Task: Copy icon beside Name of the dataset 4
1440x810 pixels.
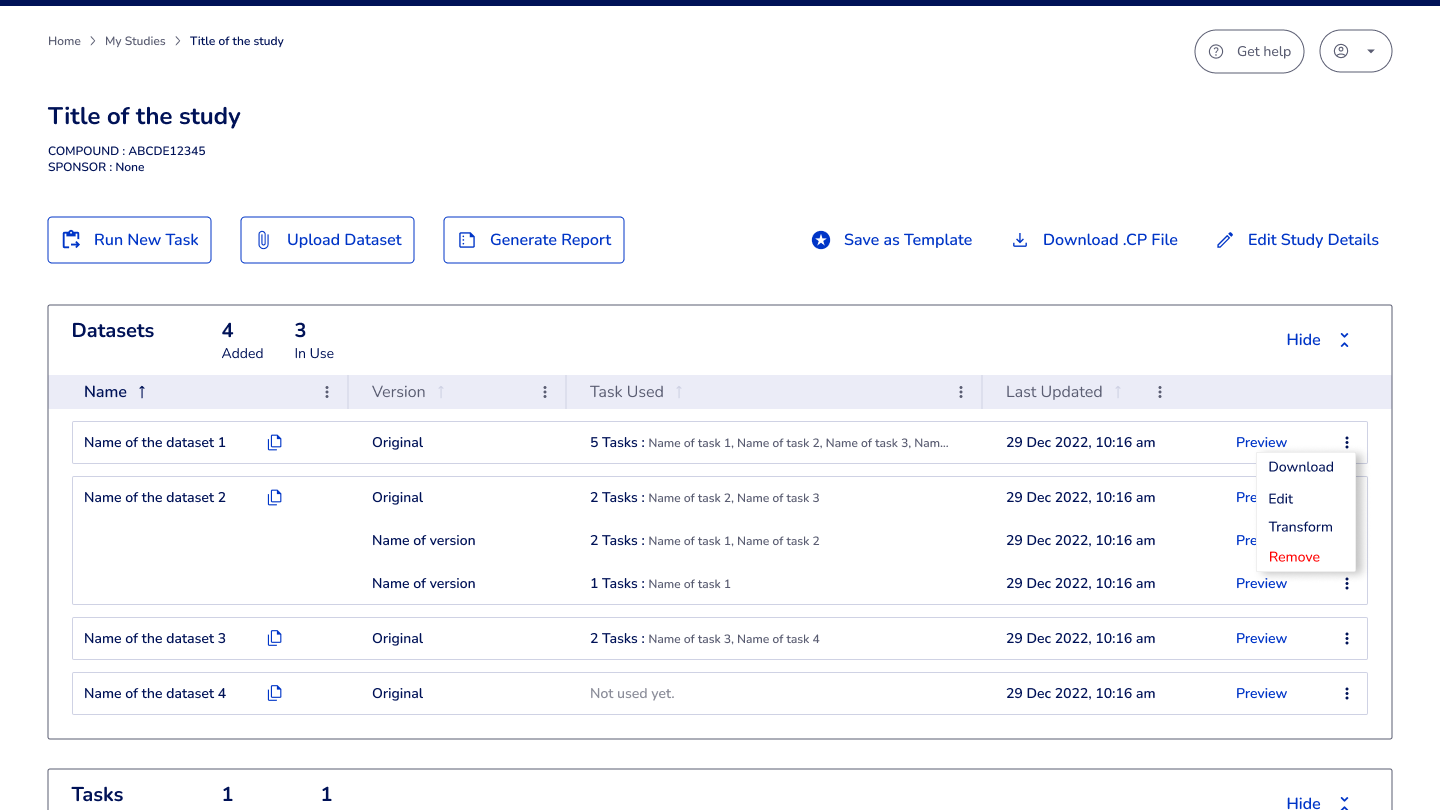Action: pyautogui.click(x=275, y=693)
